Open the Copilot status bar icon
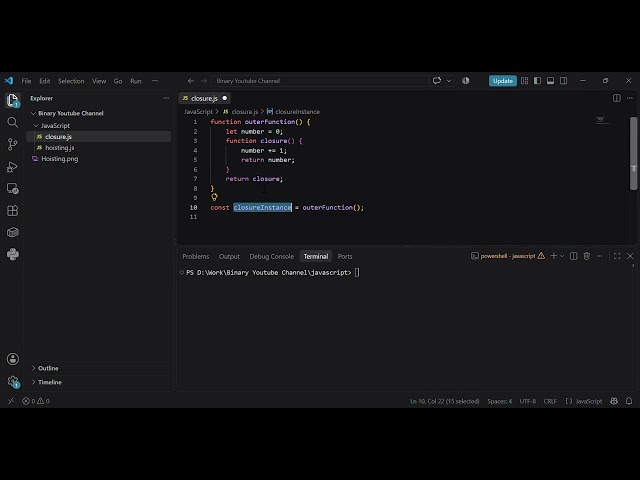The image size is (640, 480). pyautogui.click(x=614, y=401)
